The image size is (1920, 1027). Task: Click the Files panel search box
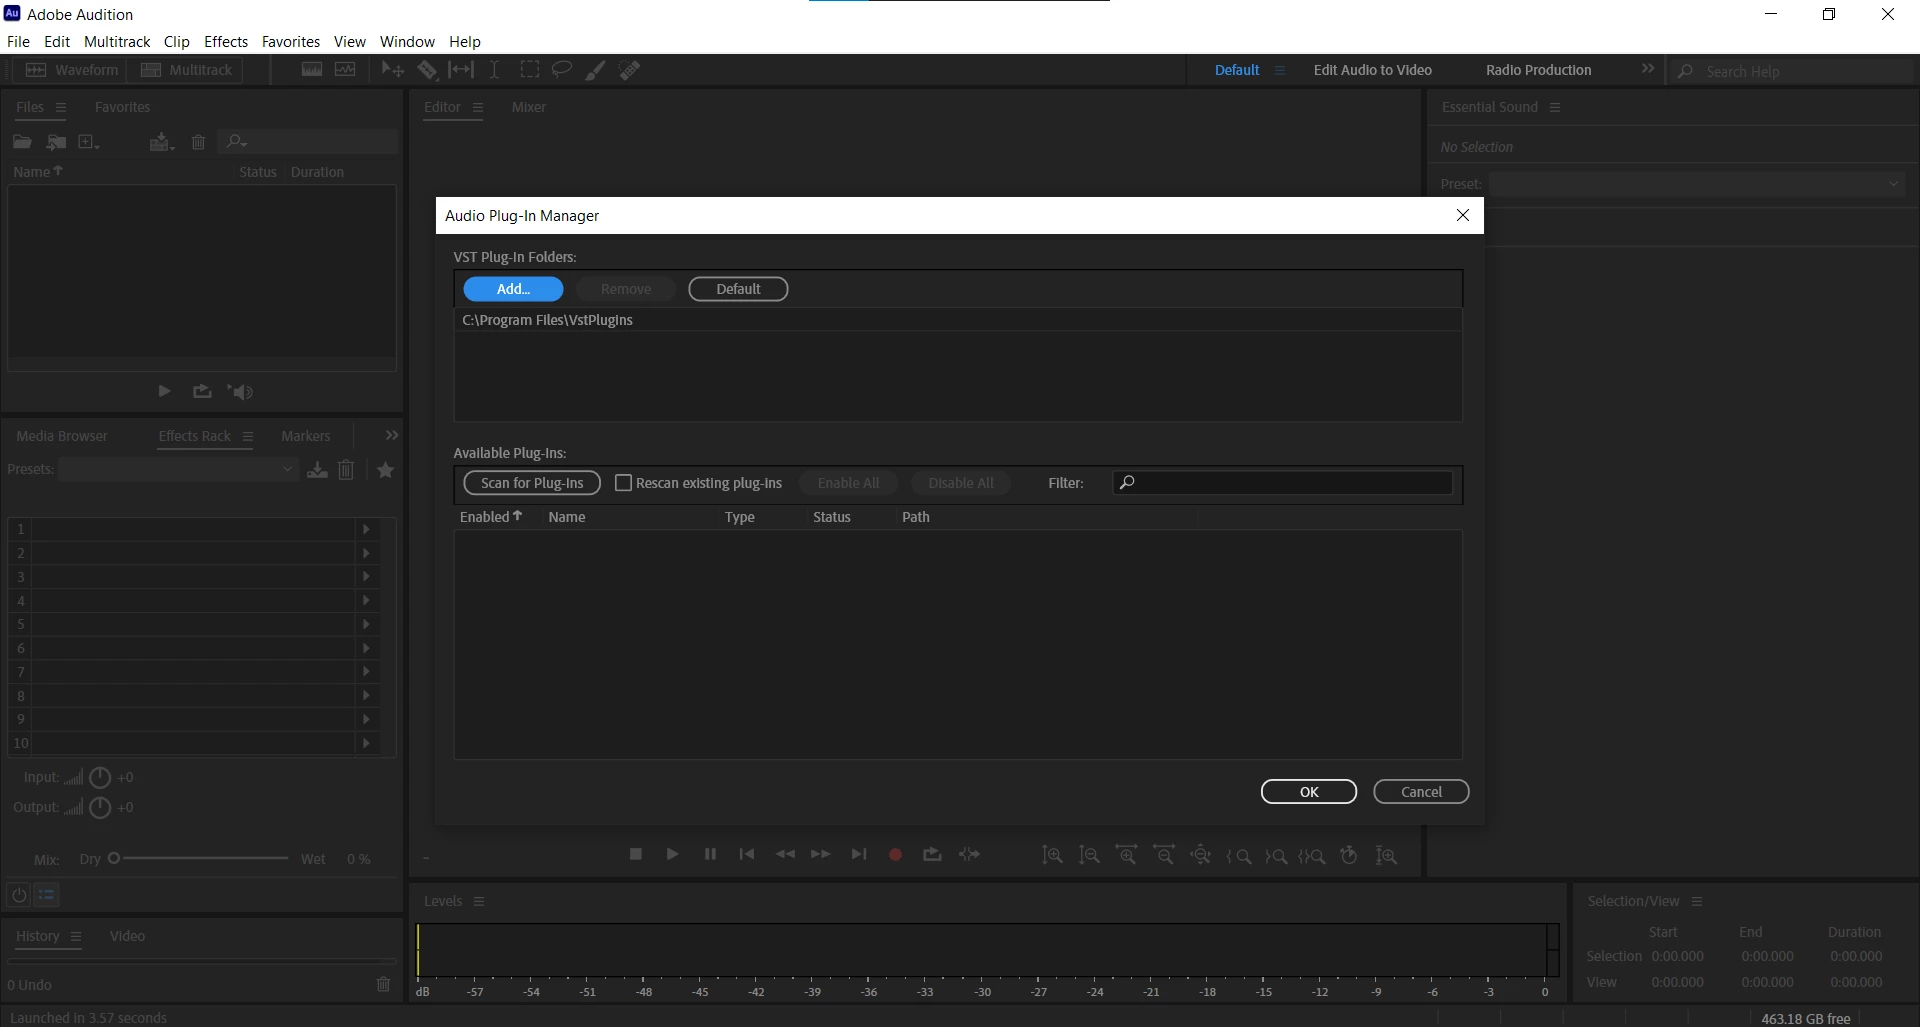click(x=310, y=142)
